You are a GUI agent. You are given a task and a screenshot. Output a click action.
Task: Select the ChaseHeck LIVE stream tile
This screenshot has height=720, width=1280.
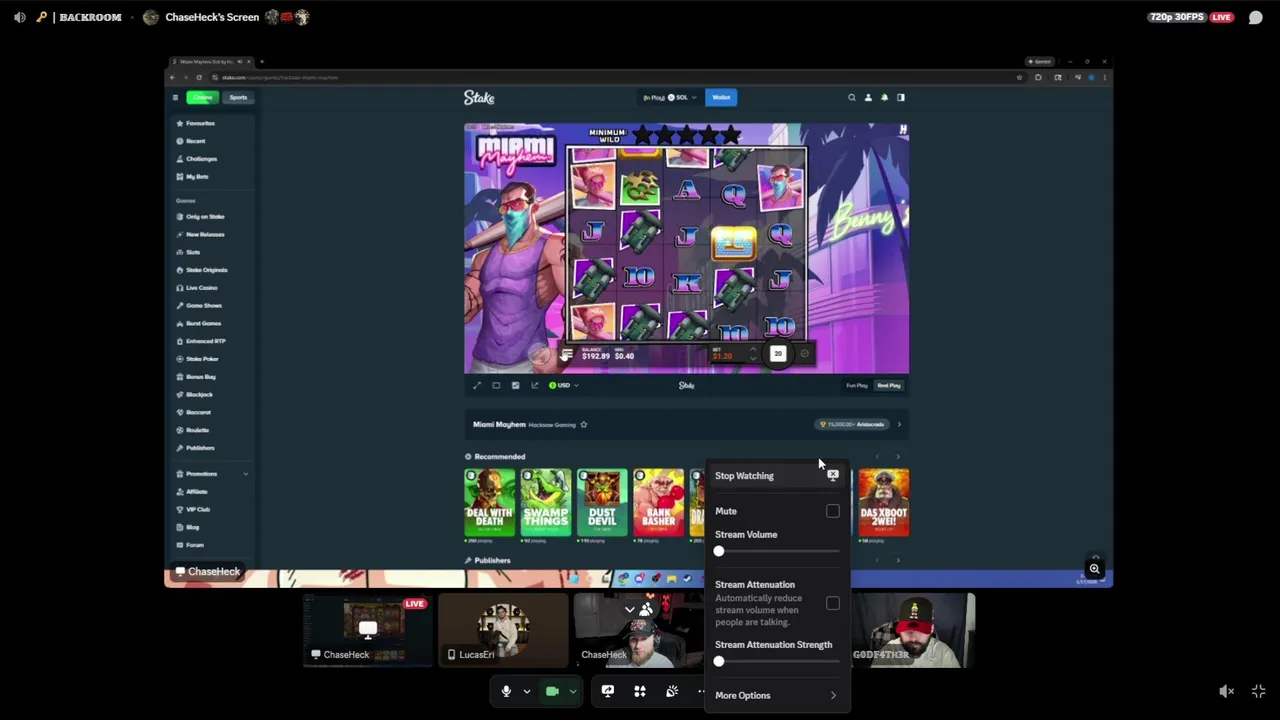tap(367, 630)
